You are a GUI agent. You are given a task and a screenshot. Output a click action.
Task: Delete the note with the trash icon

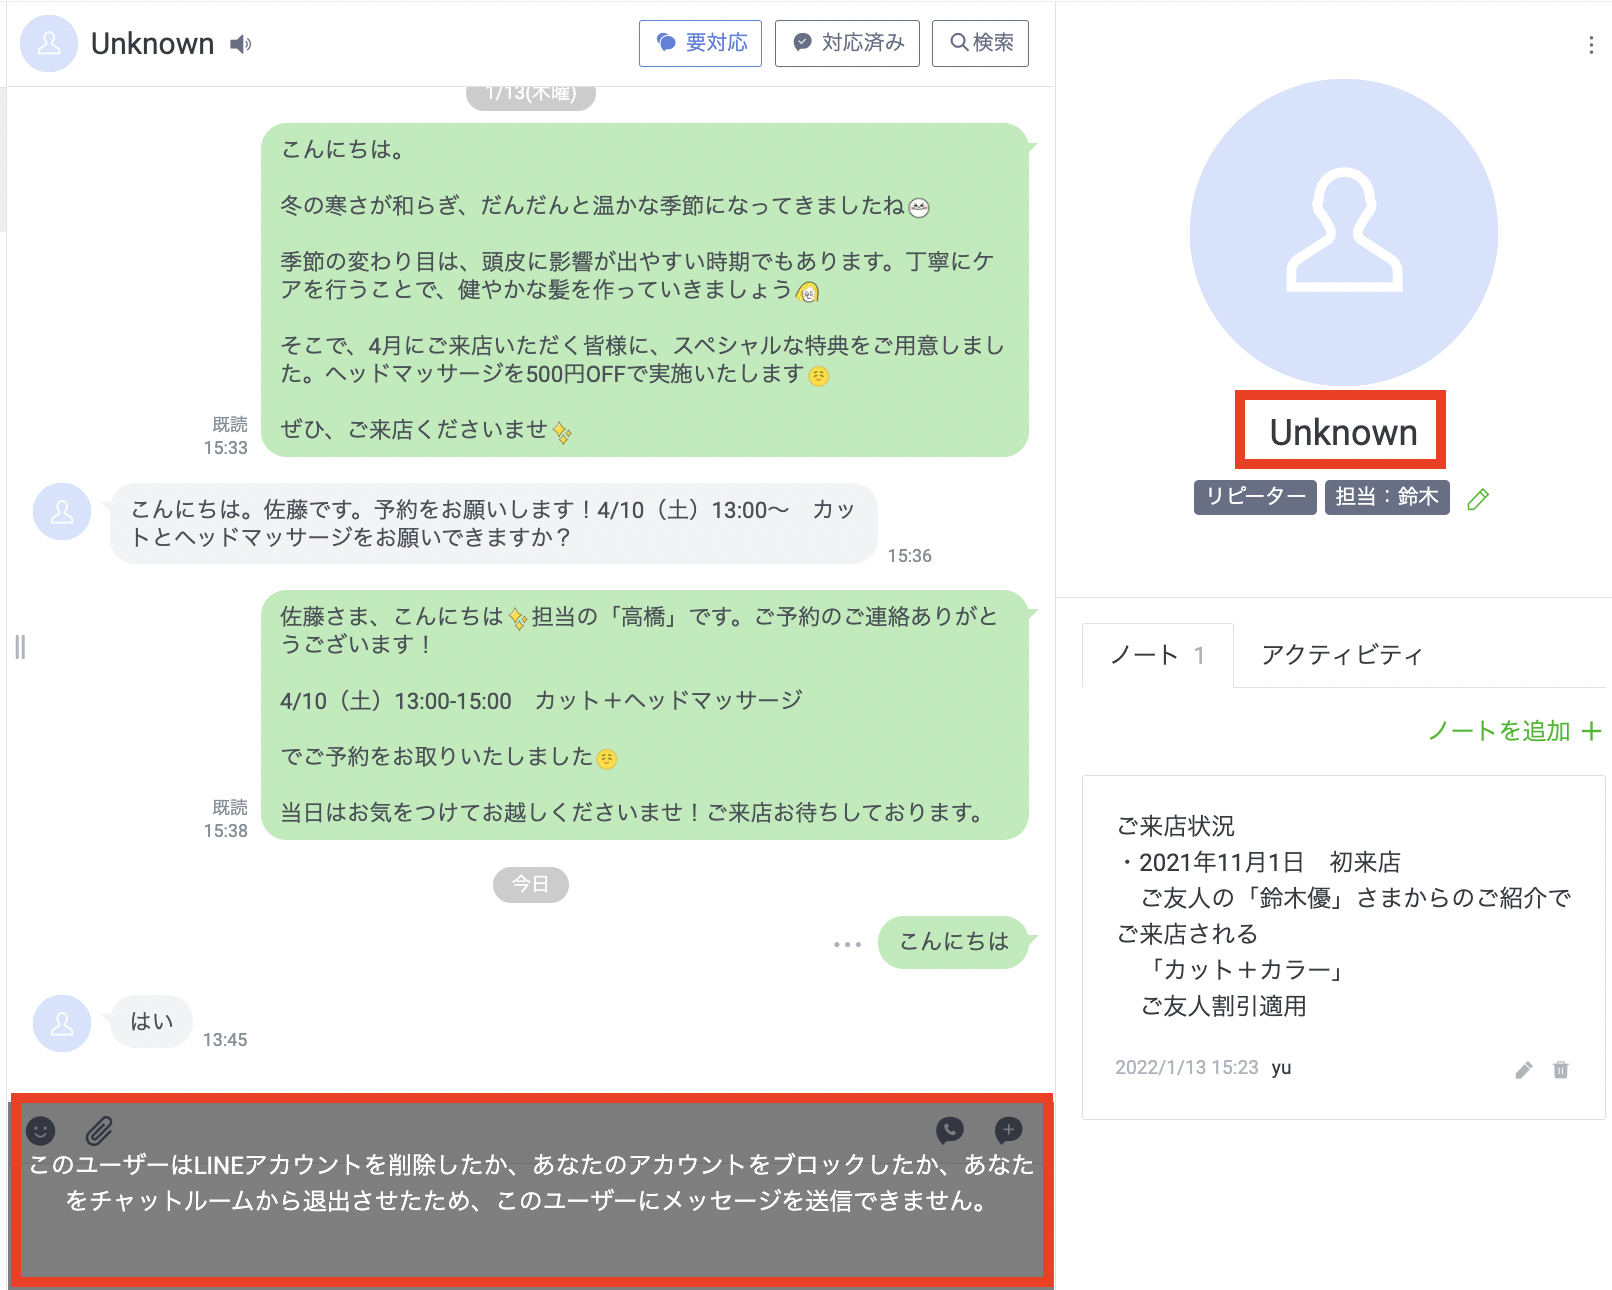(x=1560, y=1070)
